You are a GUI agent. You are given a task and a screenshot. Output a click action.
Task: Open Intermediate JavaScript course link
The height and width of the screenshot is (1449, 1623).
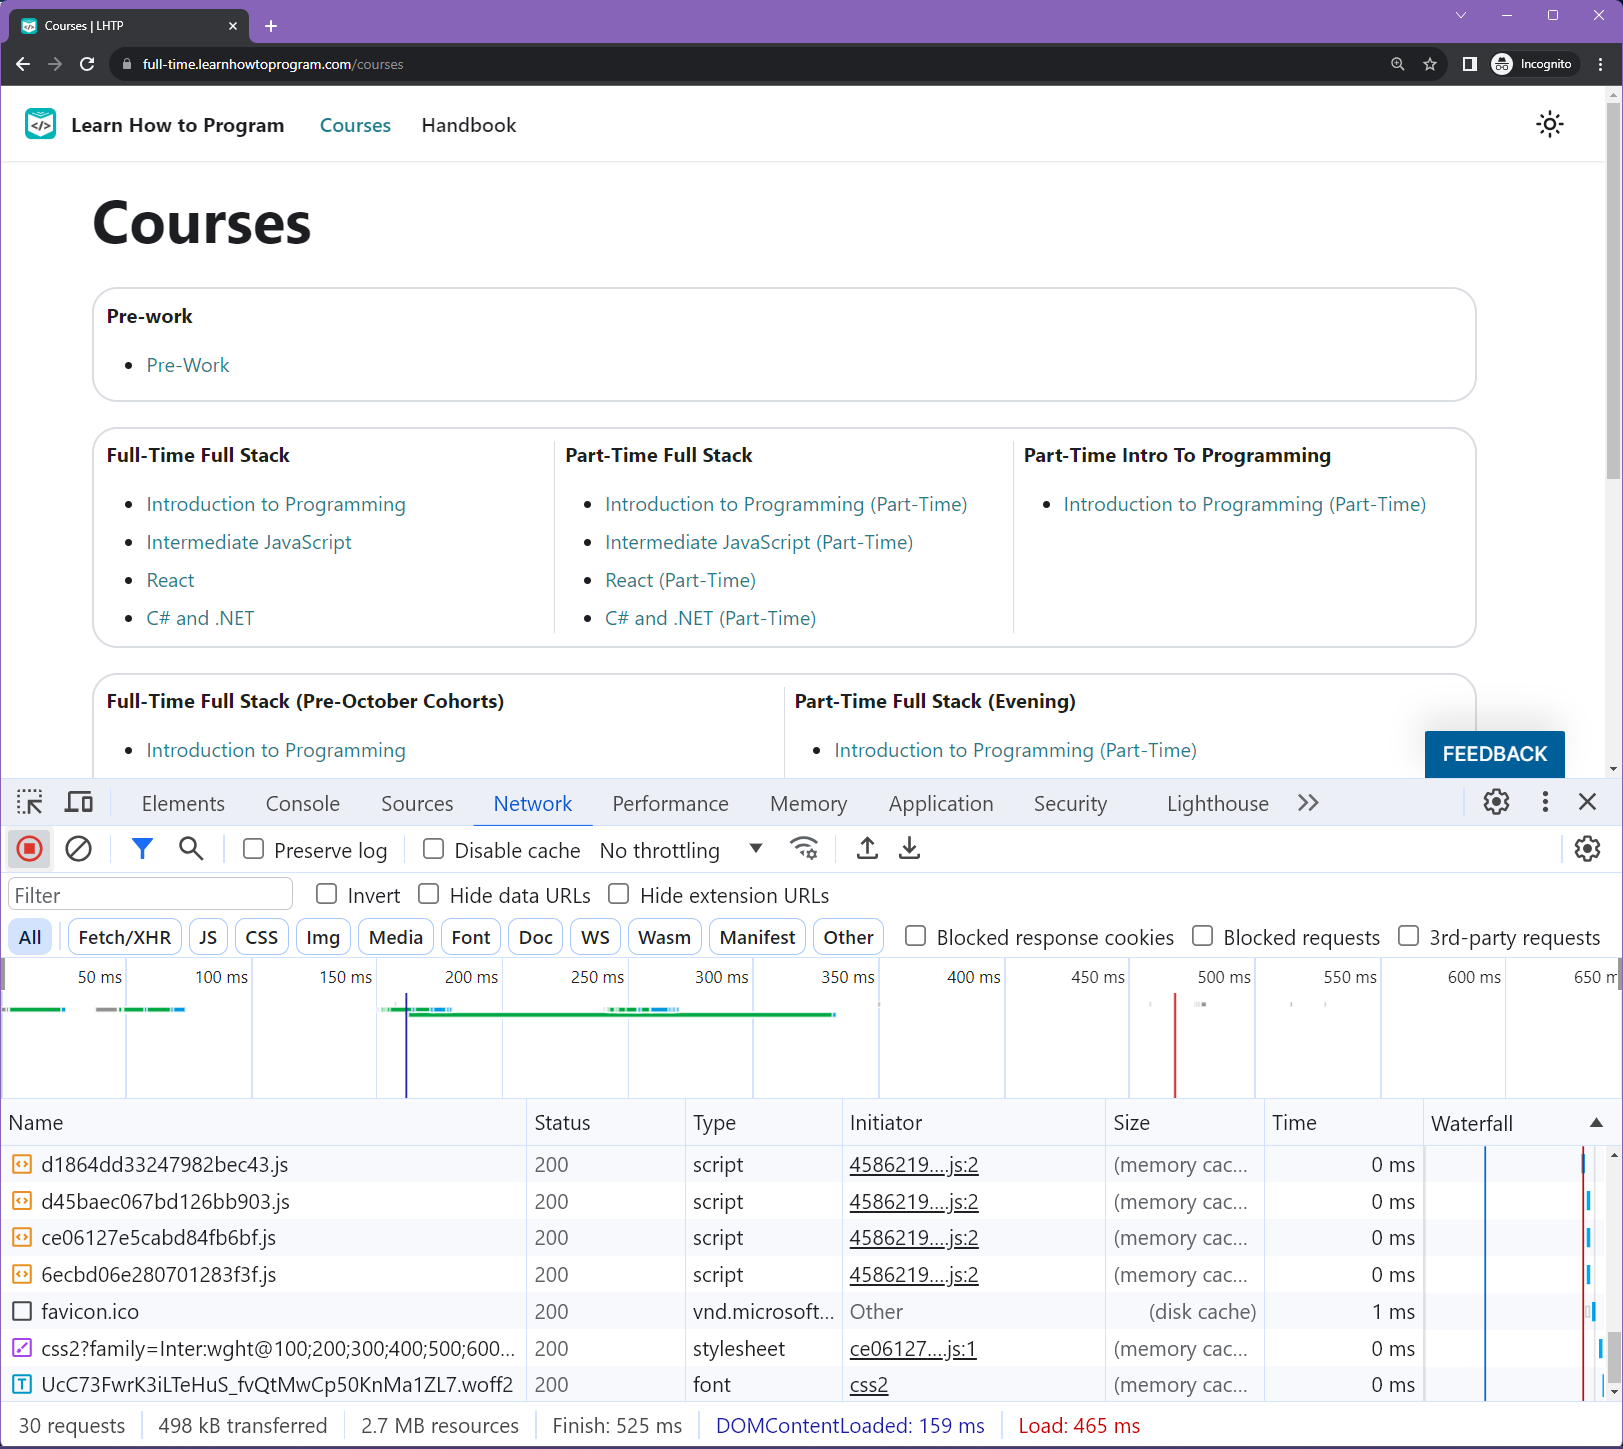pos(249,542)
